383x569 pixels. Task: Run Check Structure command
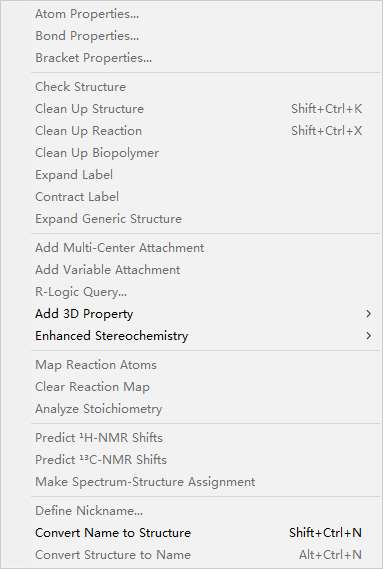pos(205,87)
